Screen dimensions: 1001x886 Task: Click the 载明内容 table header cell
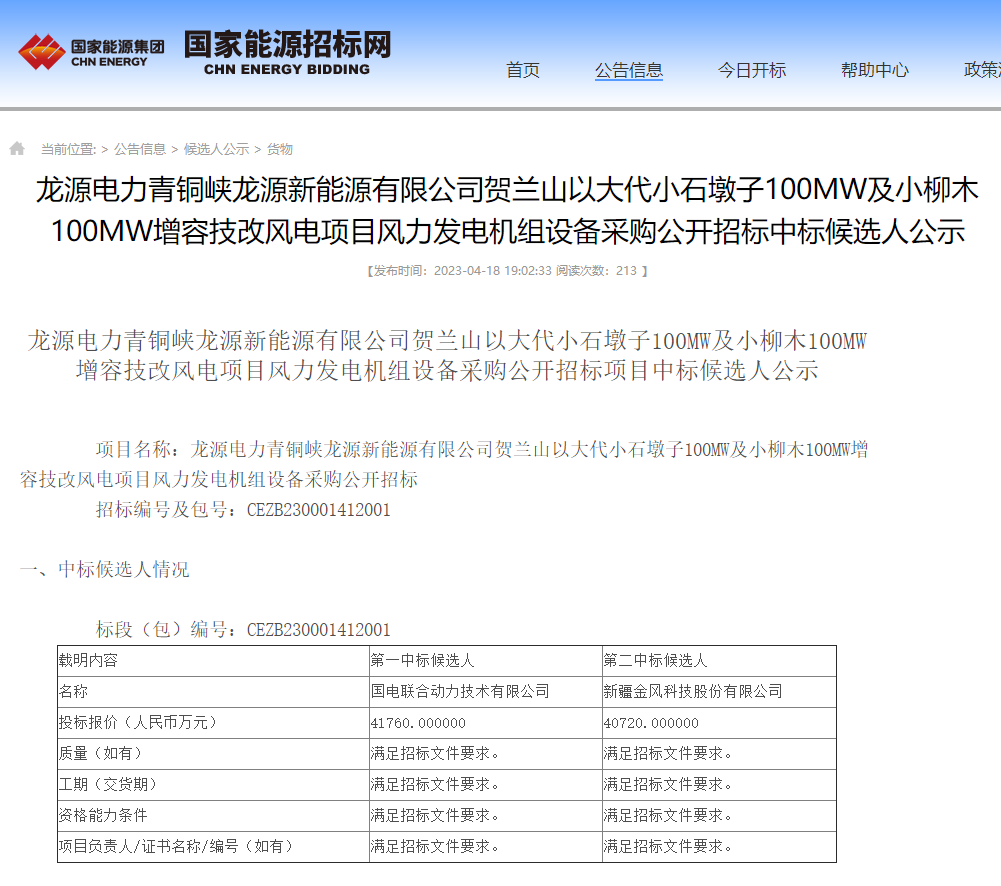213,661
